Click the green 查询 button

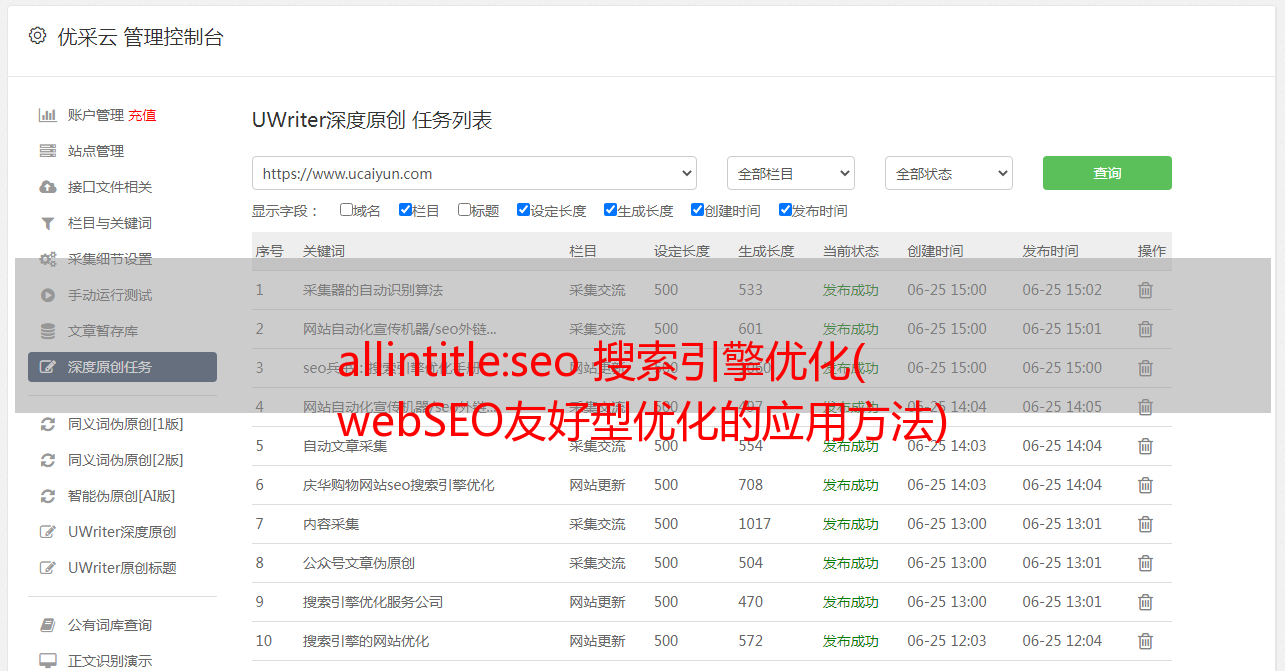1107,173
